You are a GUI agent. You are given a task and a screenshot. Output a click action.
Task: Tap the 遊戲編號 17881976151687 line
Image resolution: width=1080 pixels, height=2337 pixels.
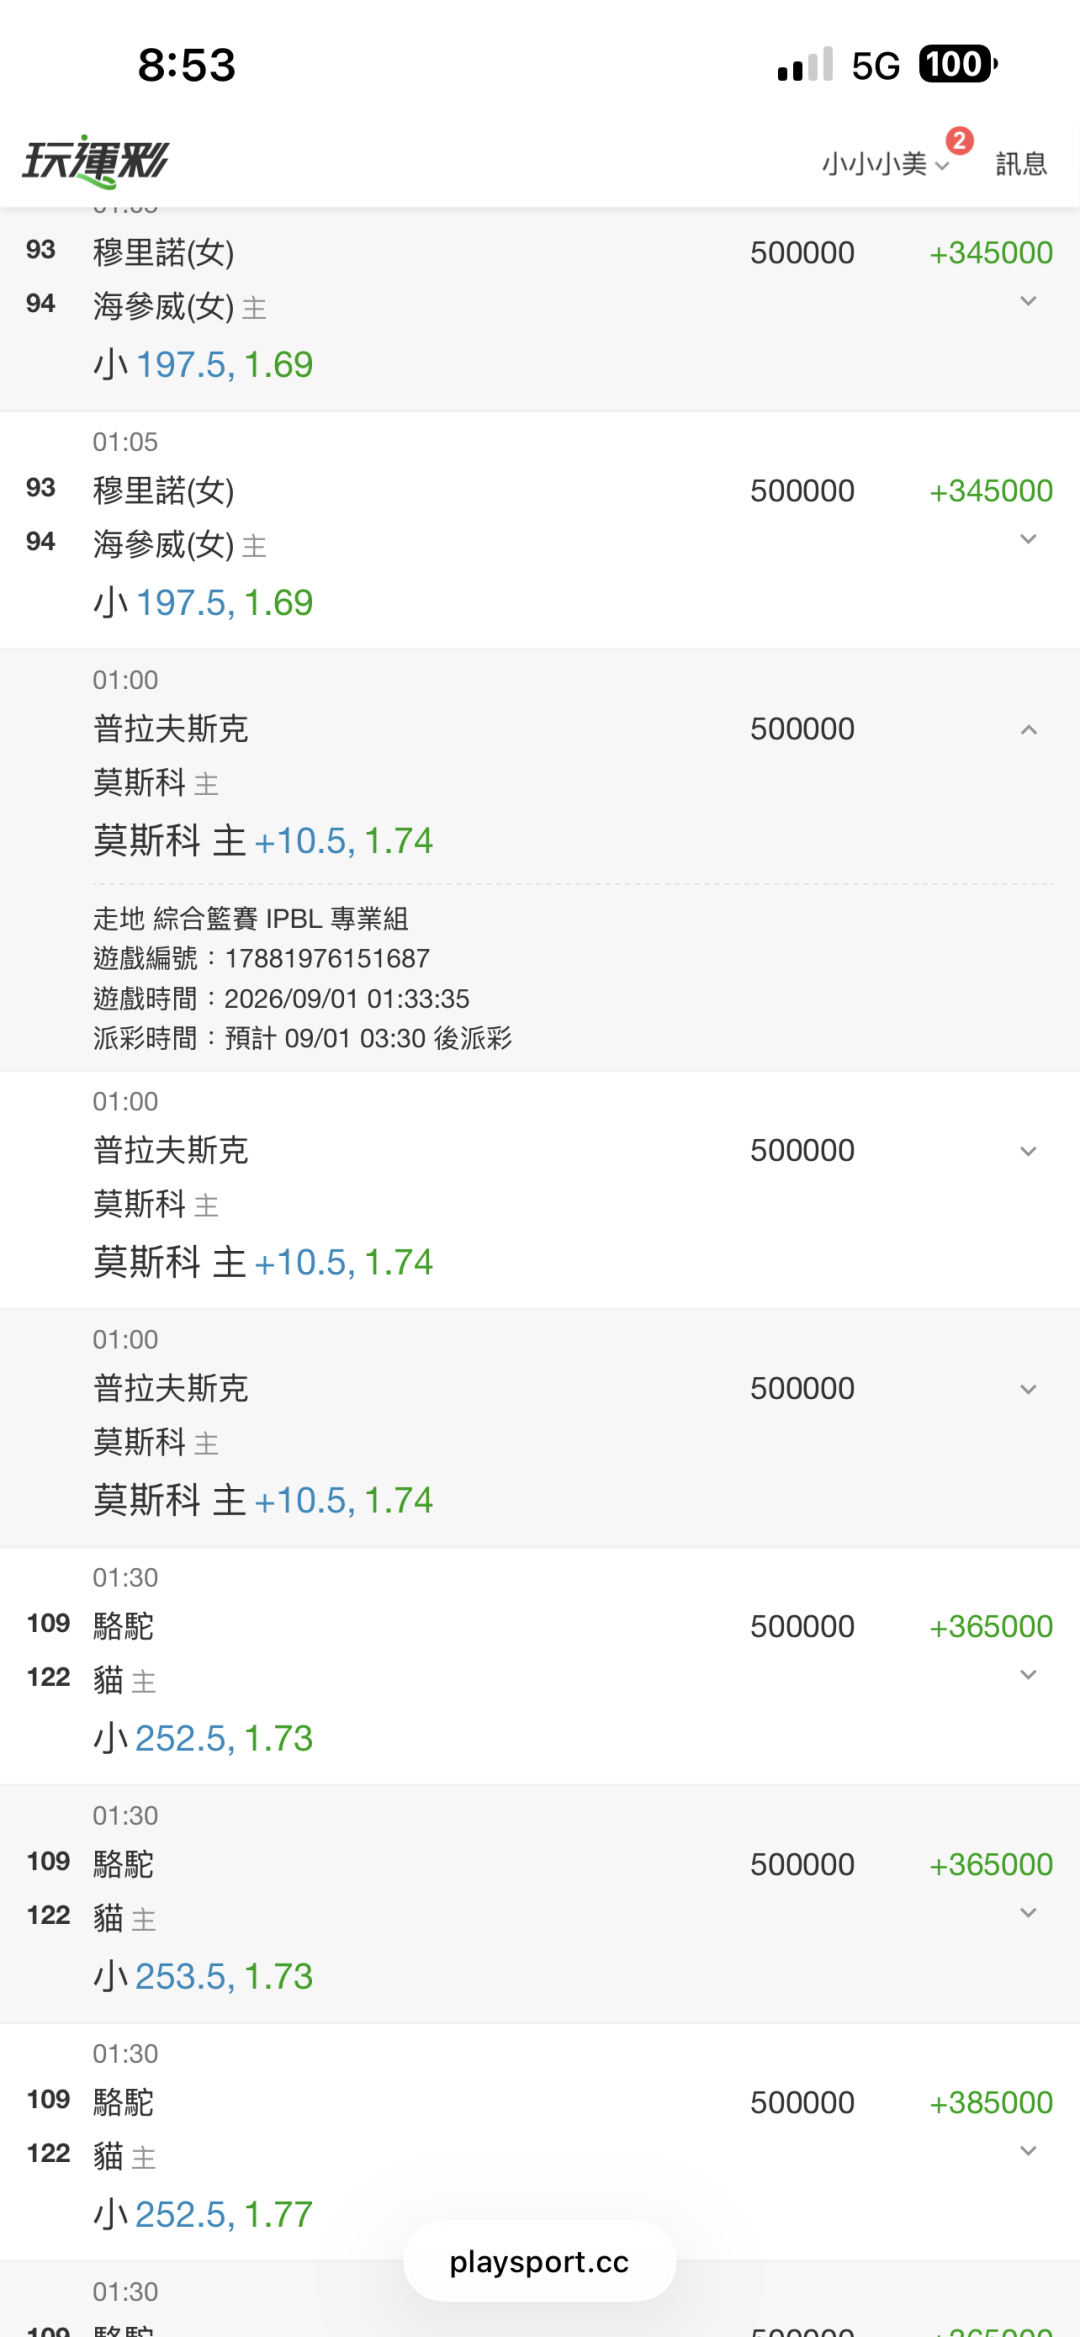coord(261,958)
